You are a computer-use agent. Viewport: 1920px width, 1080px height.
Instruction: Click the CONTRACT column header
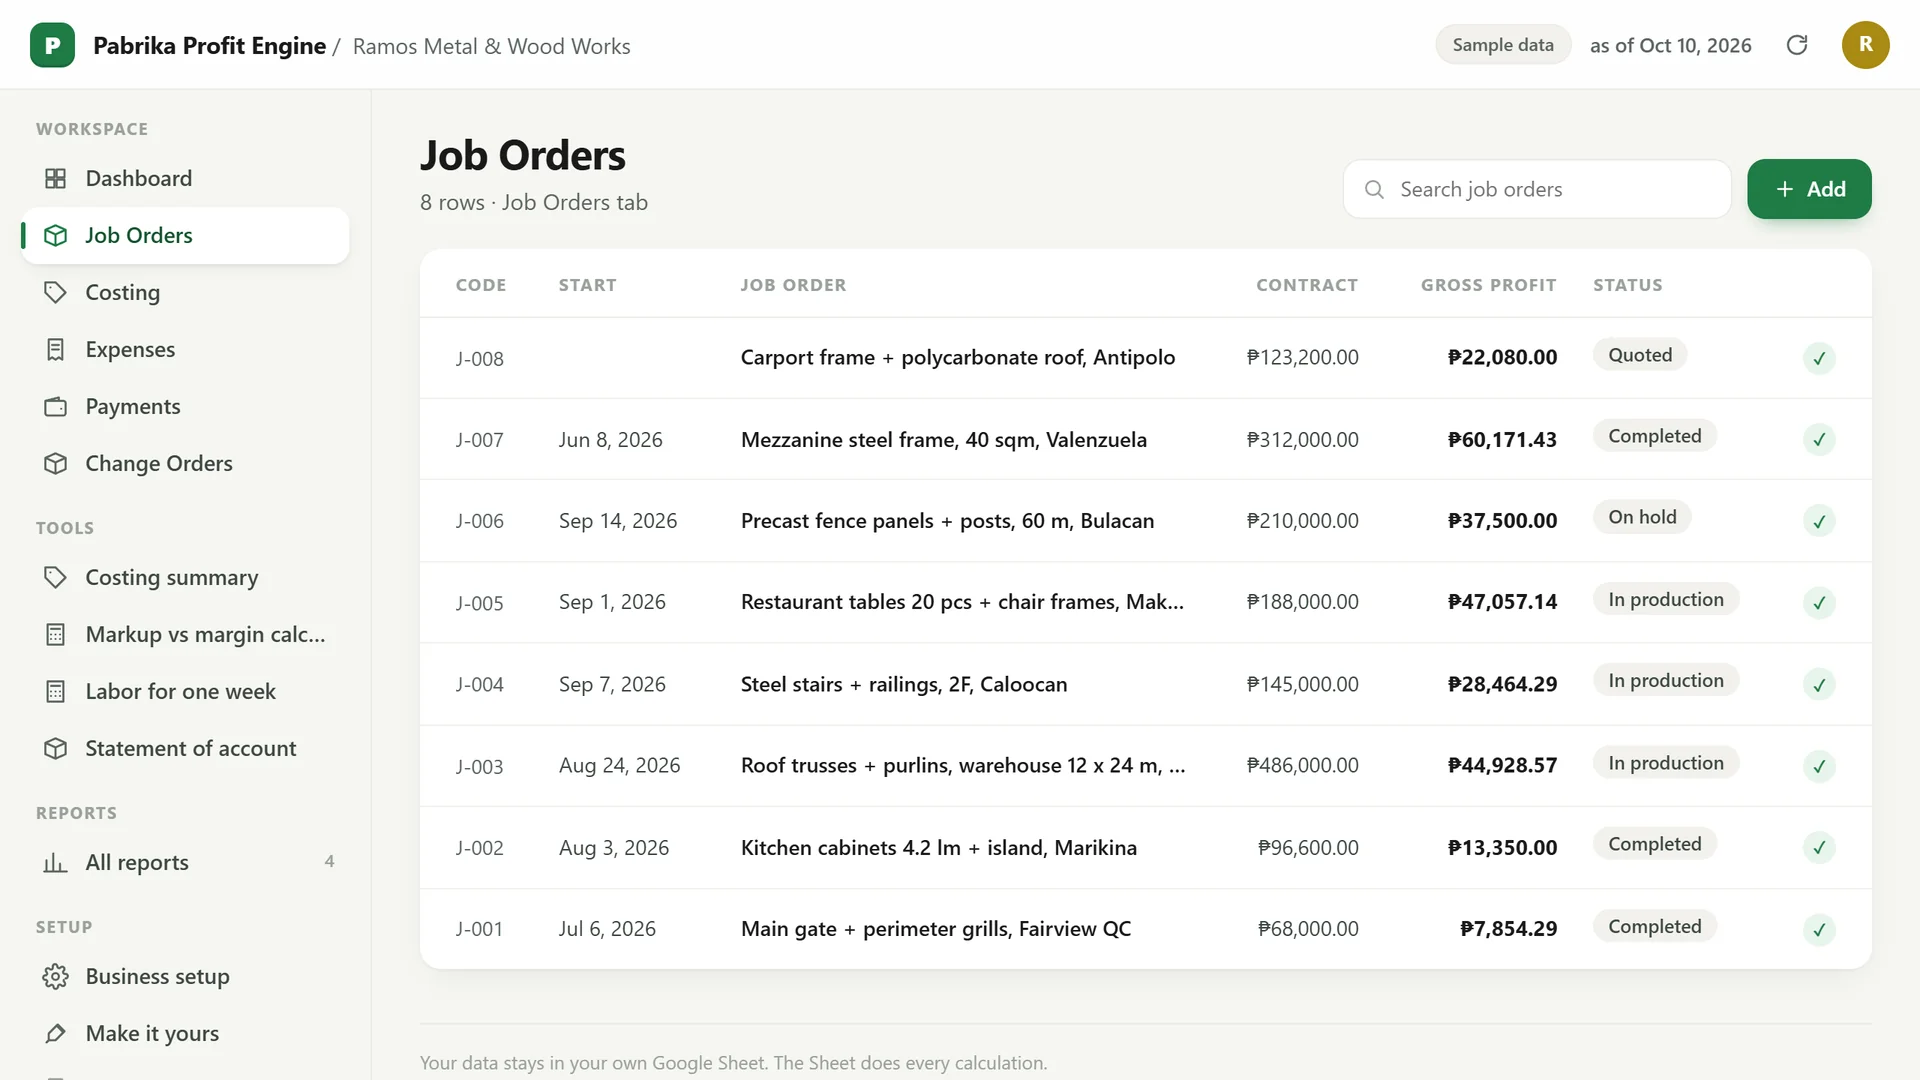click(x=1307, y=285)
